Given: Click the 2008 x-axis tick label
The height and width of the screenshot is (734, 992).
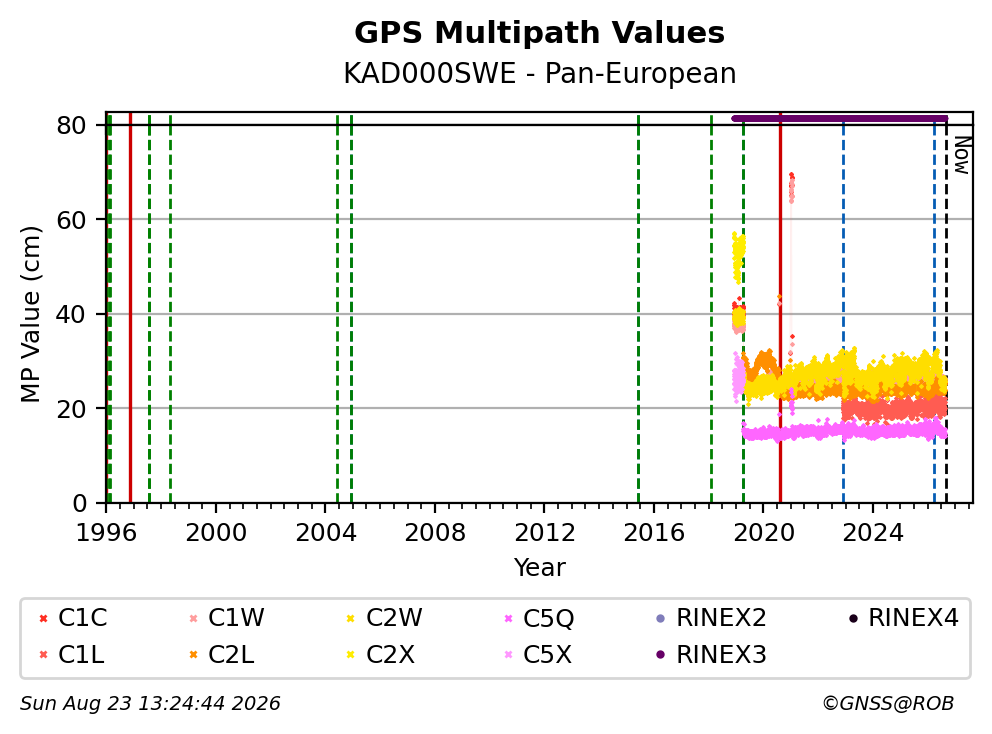Looking at the screenshot, I should 435,533.
